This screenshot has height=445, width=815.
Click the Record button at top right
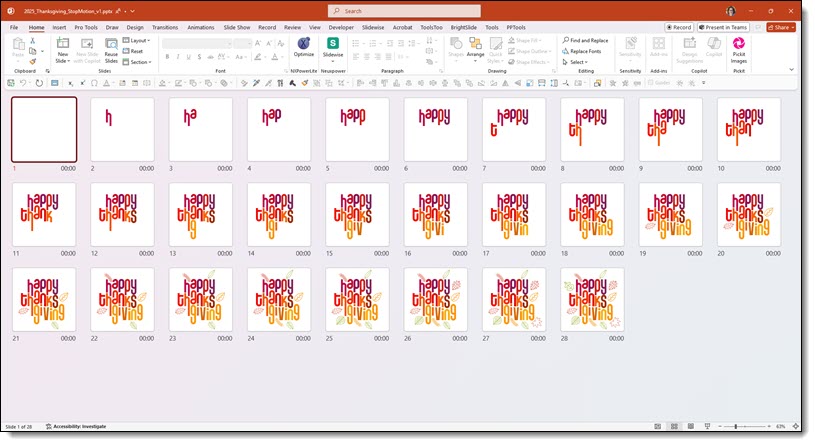pos(679,27)
